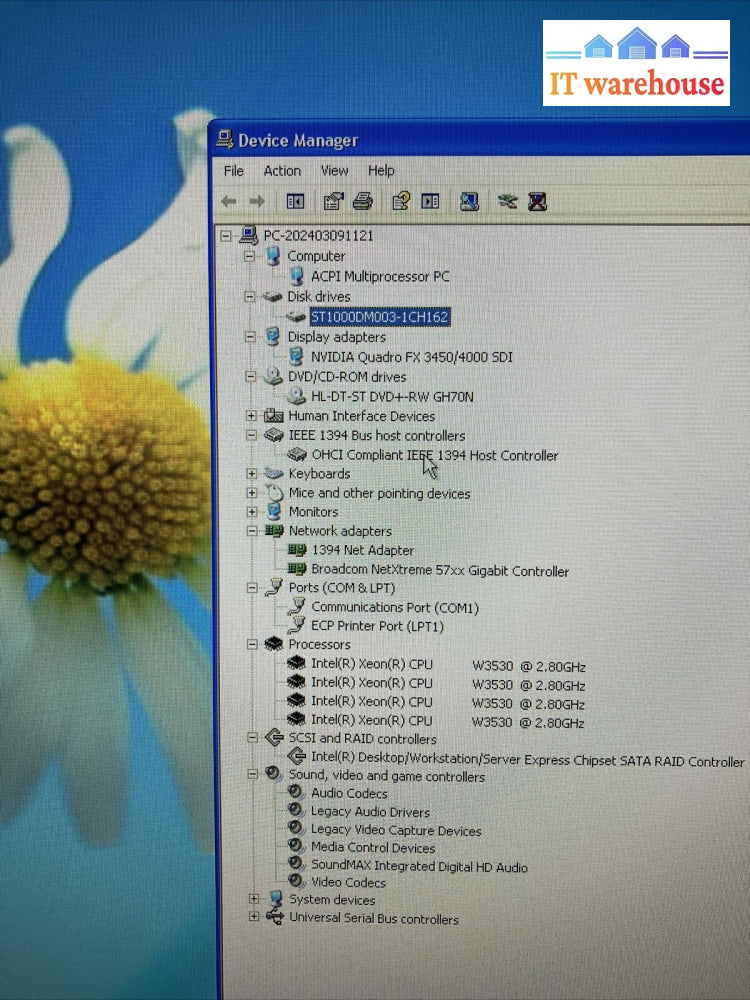750x1000 pixels.
Task: Expand the Human Interface Devices node
Action: tap(251, 416)
